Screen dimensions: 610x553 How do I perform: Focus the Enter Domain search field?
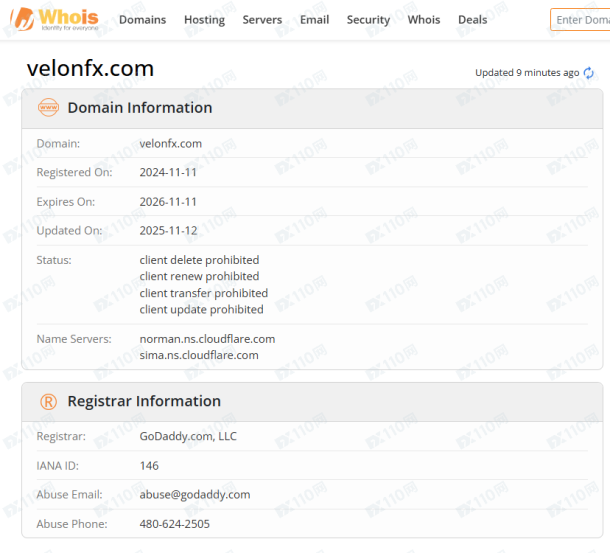(580, 19)
